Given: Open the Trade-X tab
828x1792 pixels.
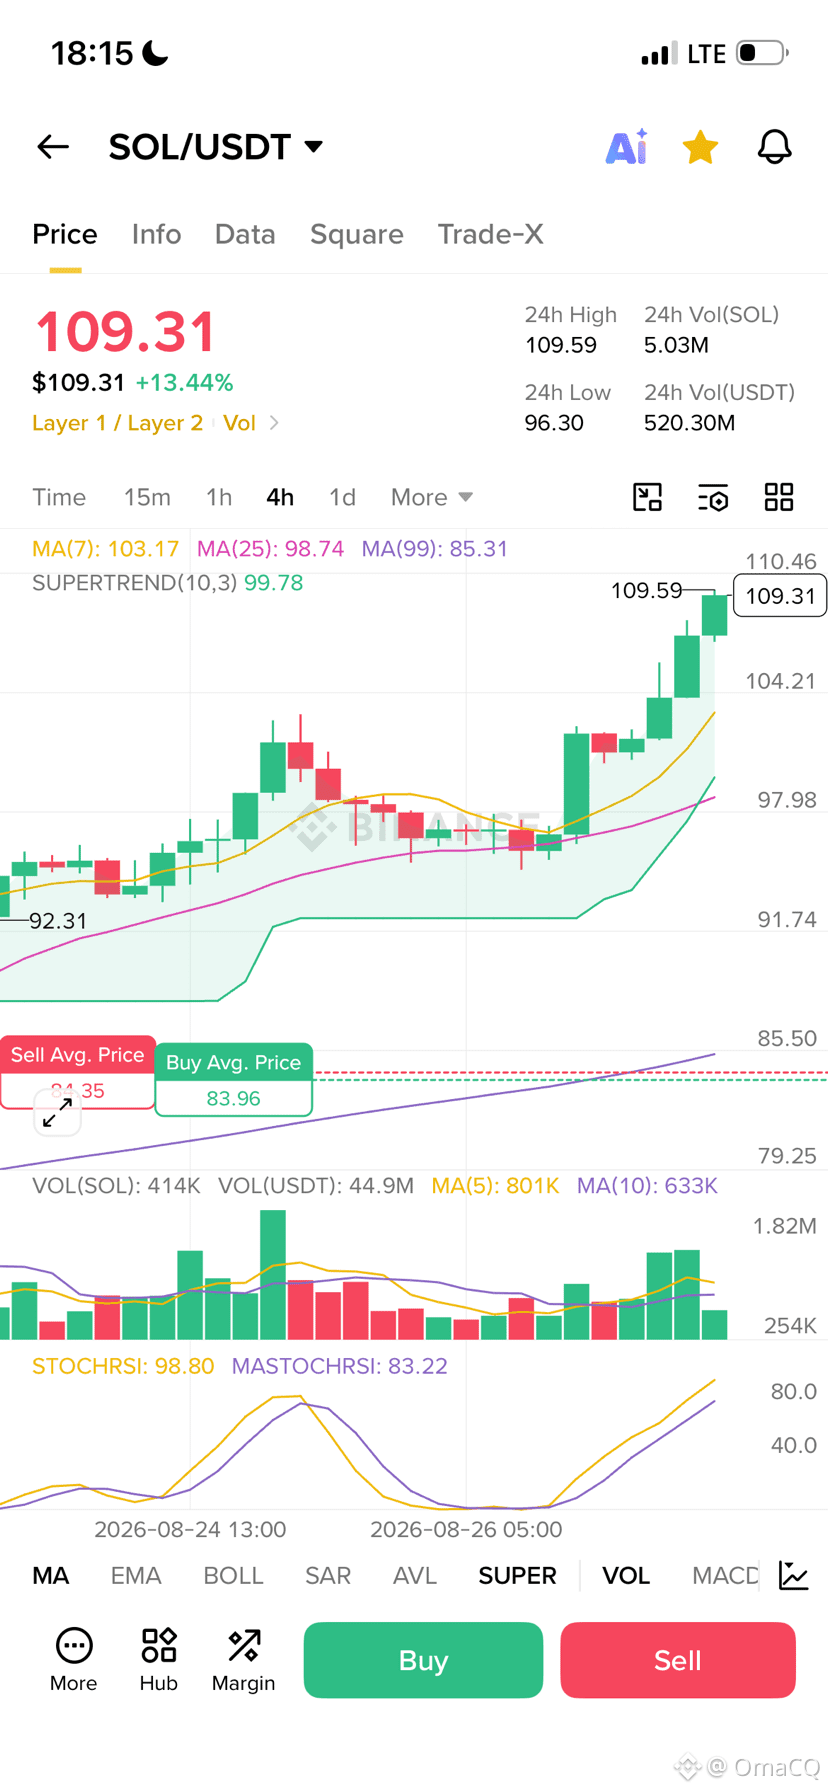Looking at the screenshot, I should (x=490, y=234).
